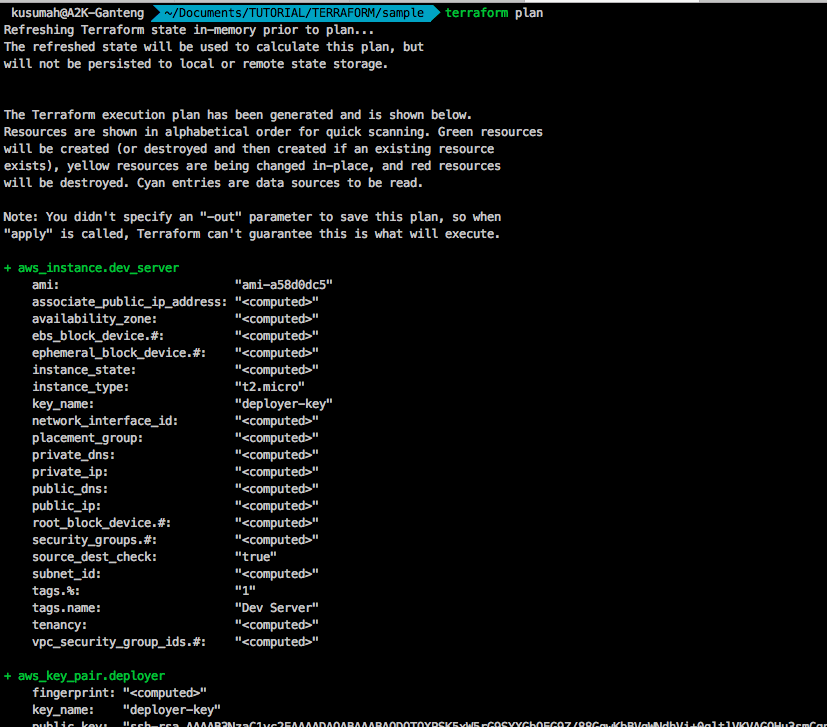827x727 pixels.
Task: Click the fingerprint "<computed>" value
Action: click(x=164, y=692)
